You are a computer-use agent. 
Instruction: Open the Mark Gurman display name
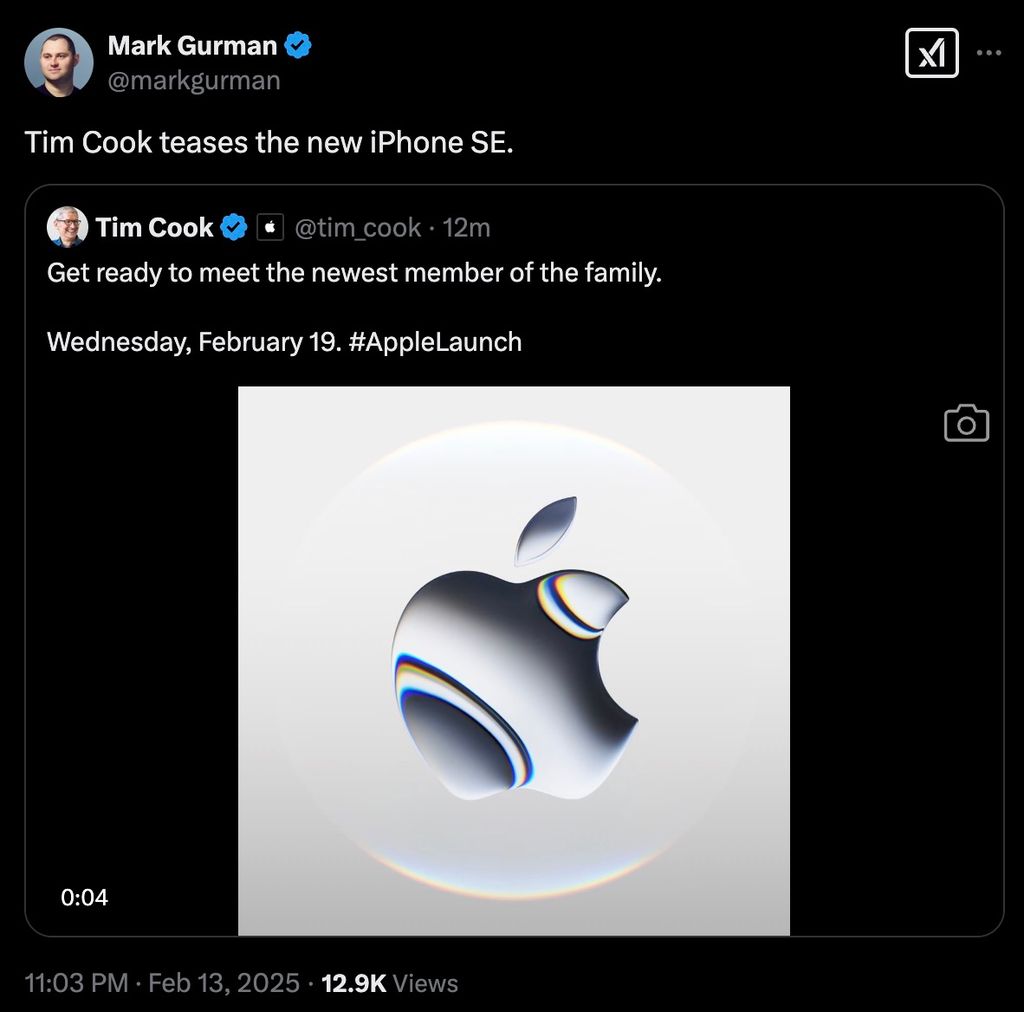[192, 45]
